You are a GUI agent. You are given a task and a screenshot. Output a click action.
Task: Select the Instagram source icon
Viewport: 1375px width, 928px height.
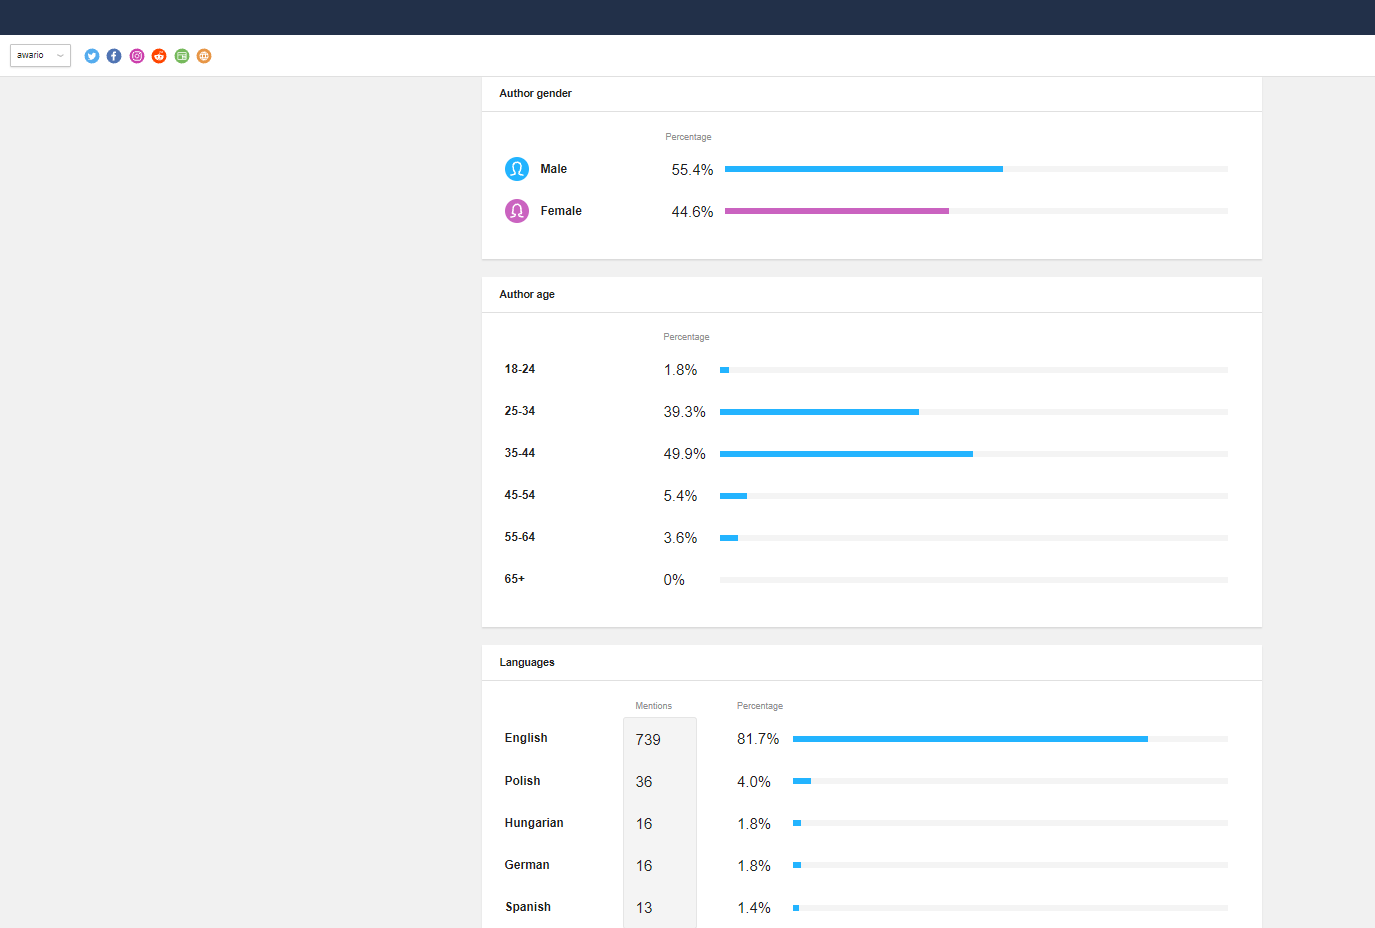tap(137, 56)
